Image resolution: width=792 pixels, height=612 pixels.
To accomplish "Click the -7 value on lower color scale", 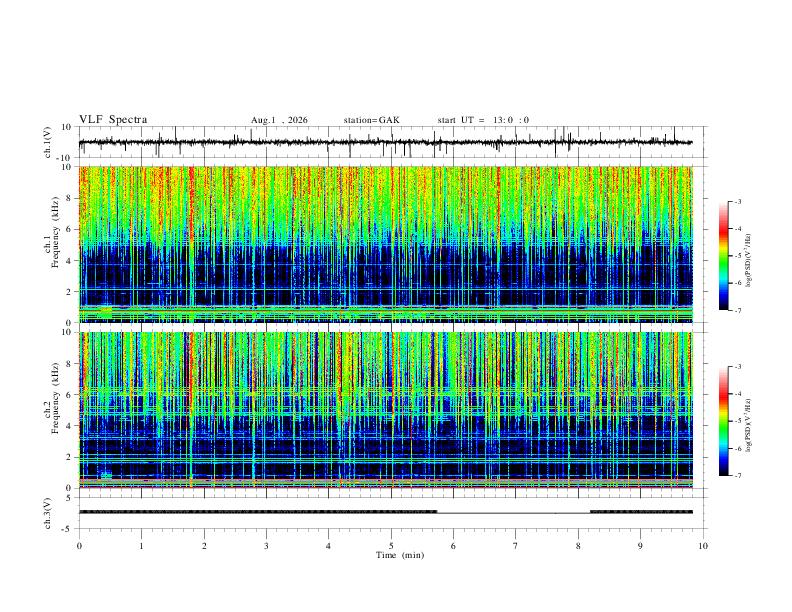I will 737,475.
